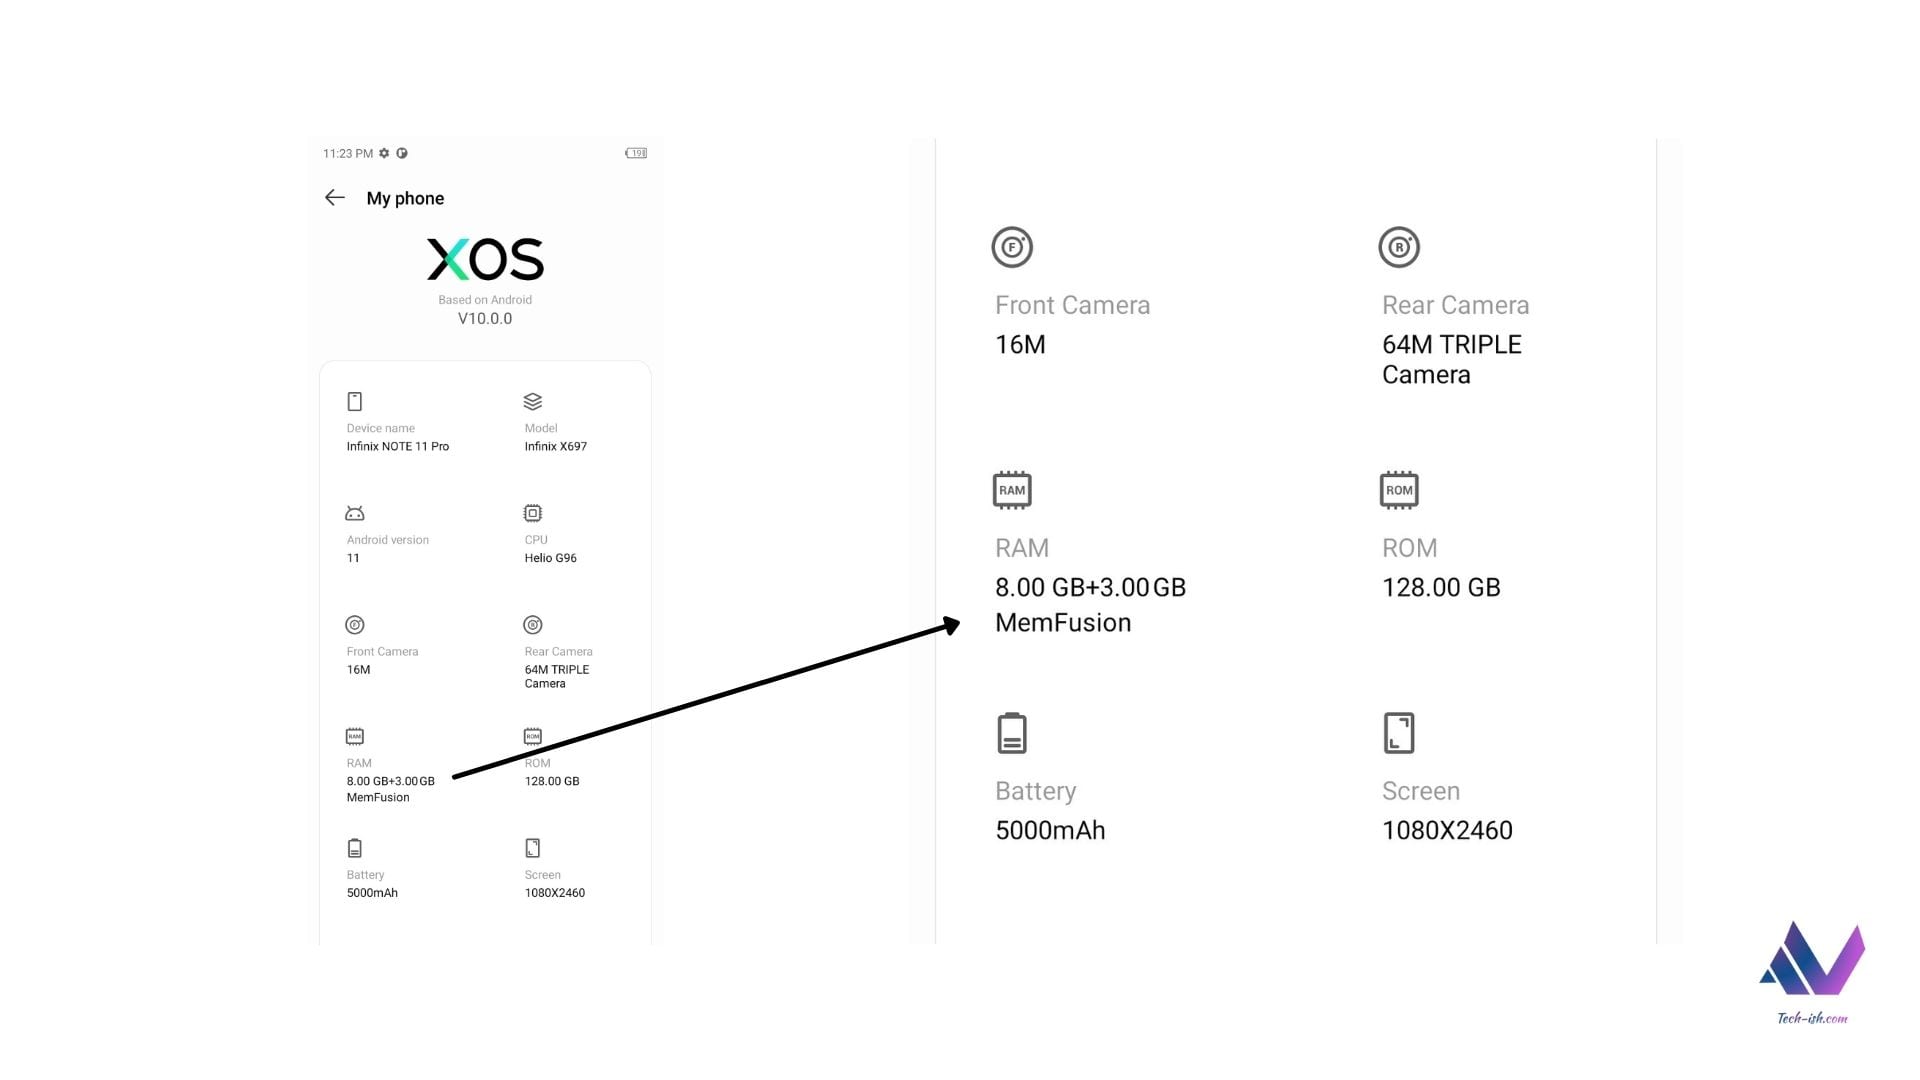Click the small RAM chip icon in phone panel
The image size is (1920, 1080).
pyautogui.click(x=355, y=737)
